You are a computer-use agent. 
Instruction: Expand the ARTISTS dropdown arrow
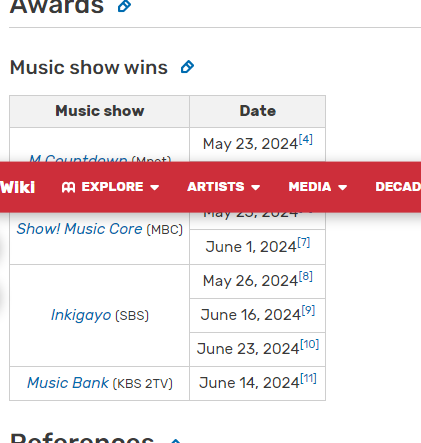click(x=256, y=188)
